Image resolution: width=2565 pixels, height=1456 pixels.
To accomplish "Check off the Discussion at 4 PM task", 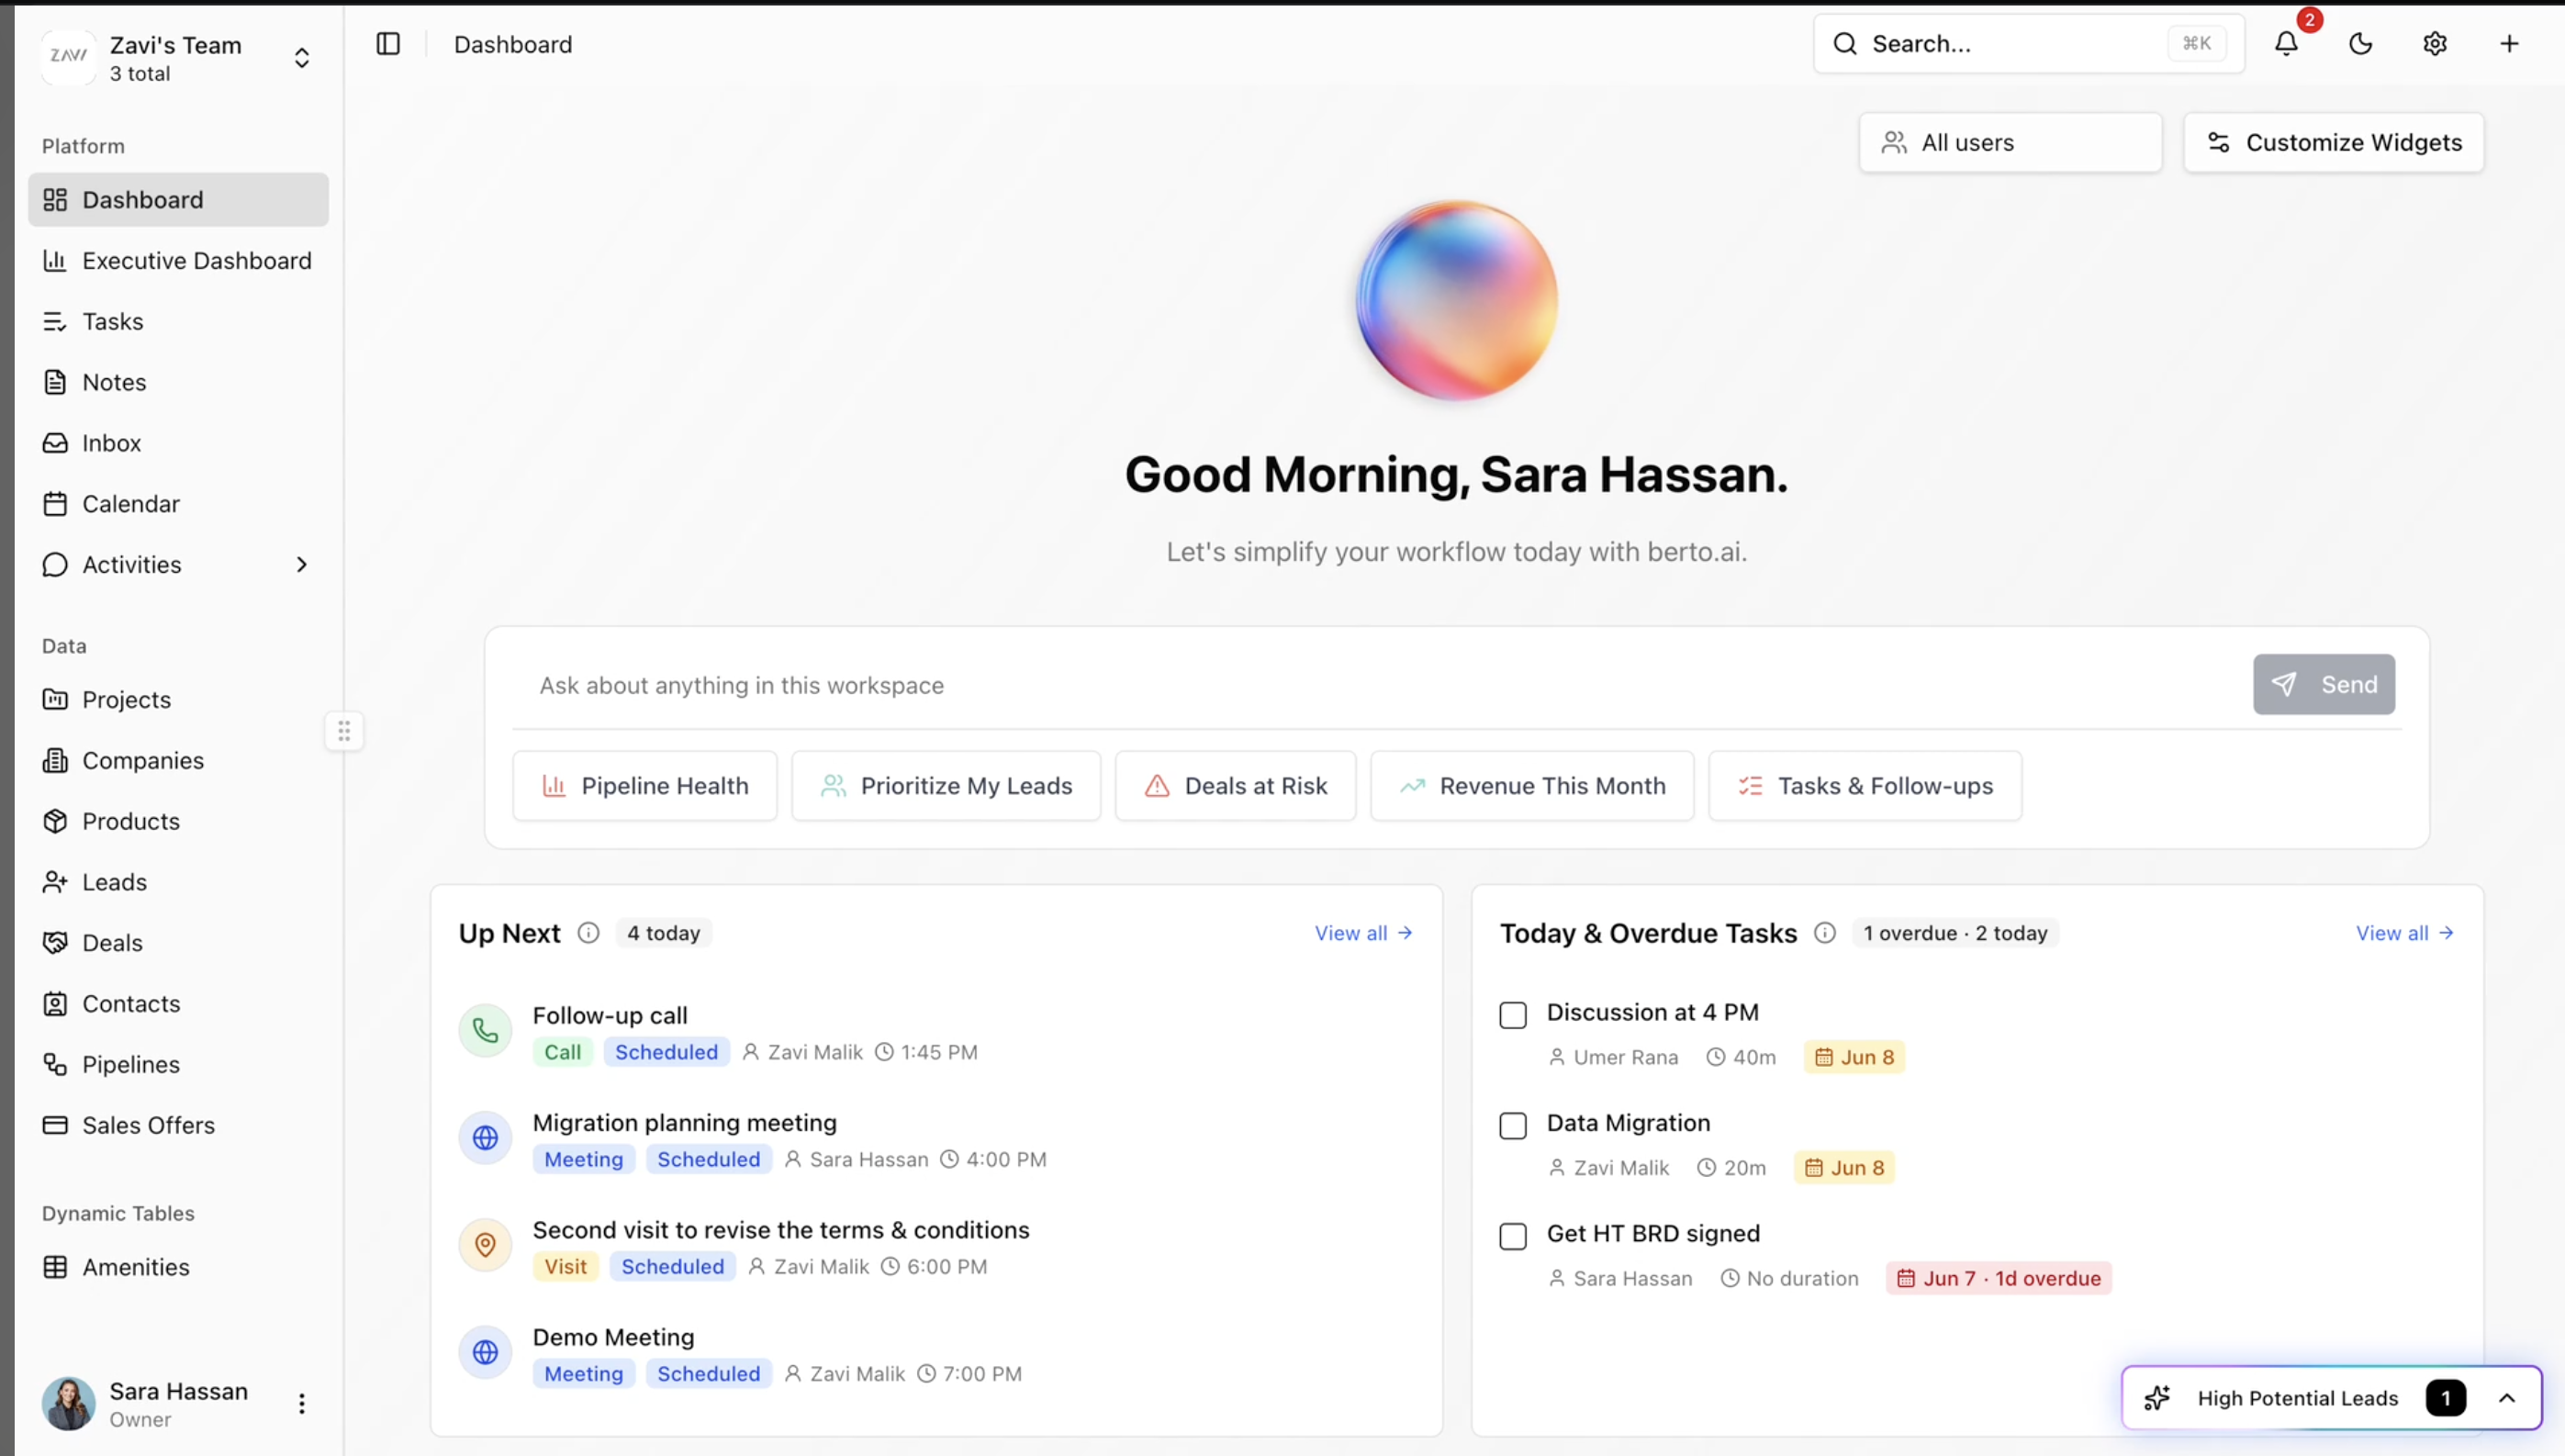I will click(x=1513, y=1016).
